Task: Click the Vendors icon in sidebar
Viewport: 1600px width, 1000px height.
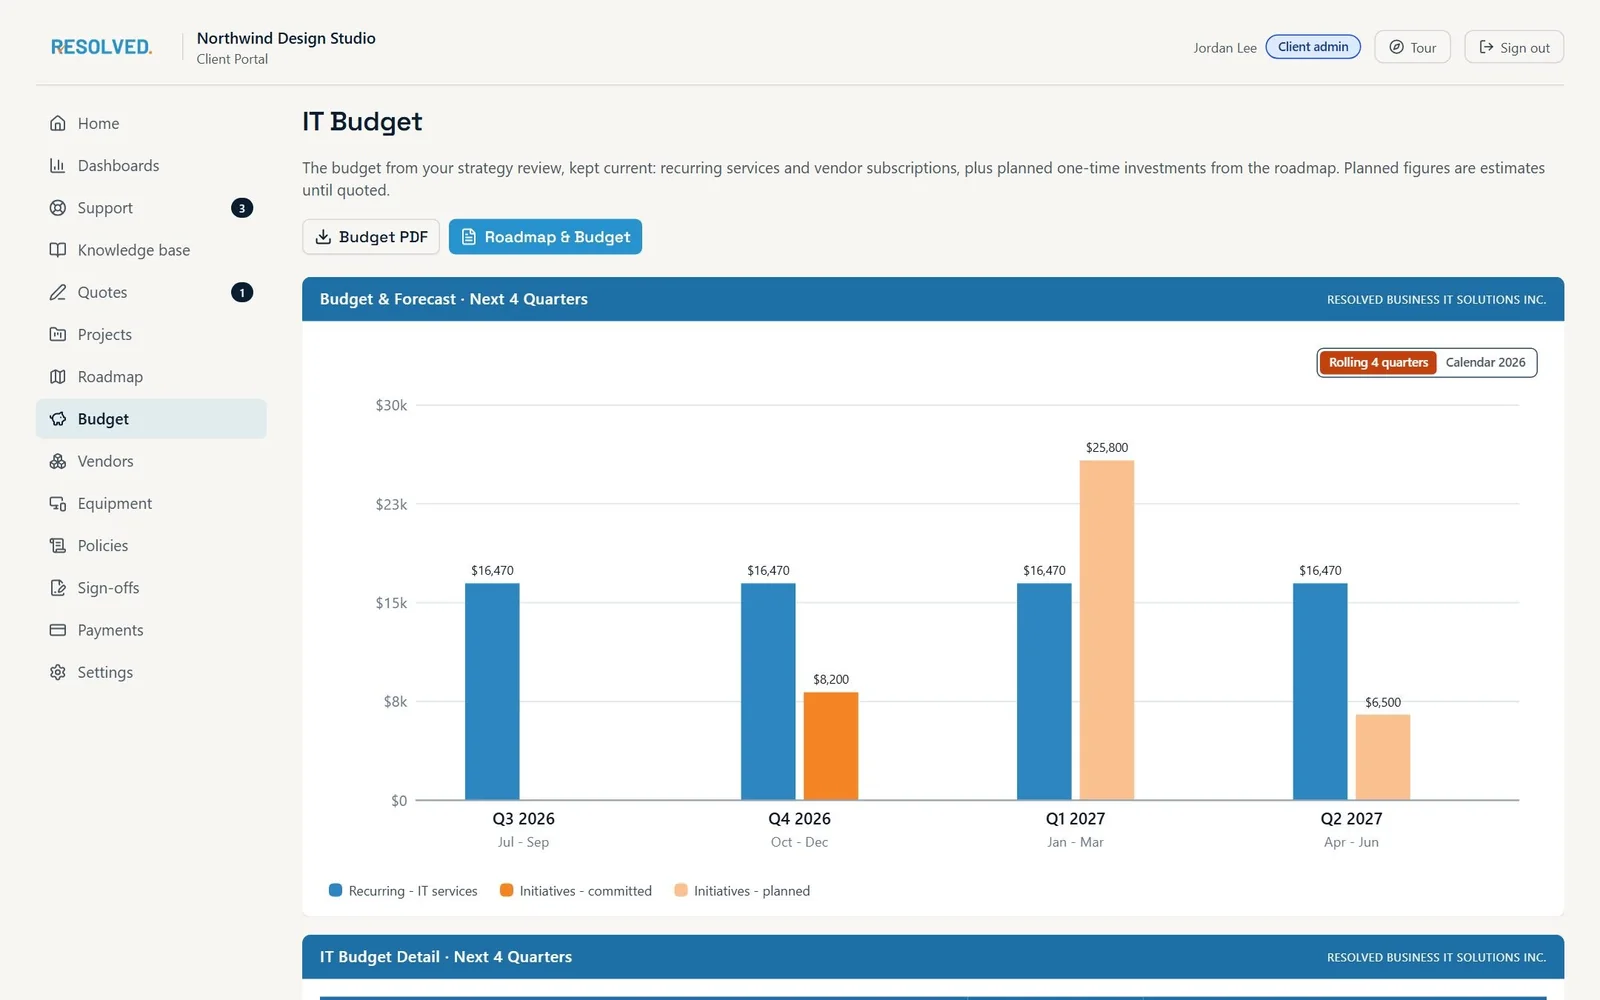Action: (58, 461)
